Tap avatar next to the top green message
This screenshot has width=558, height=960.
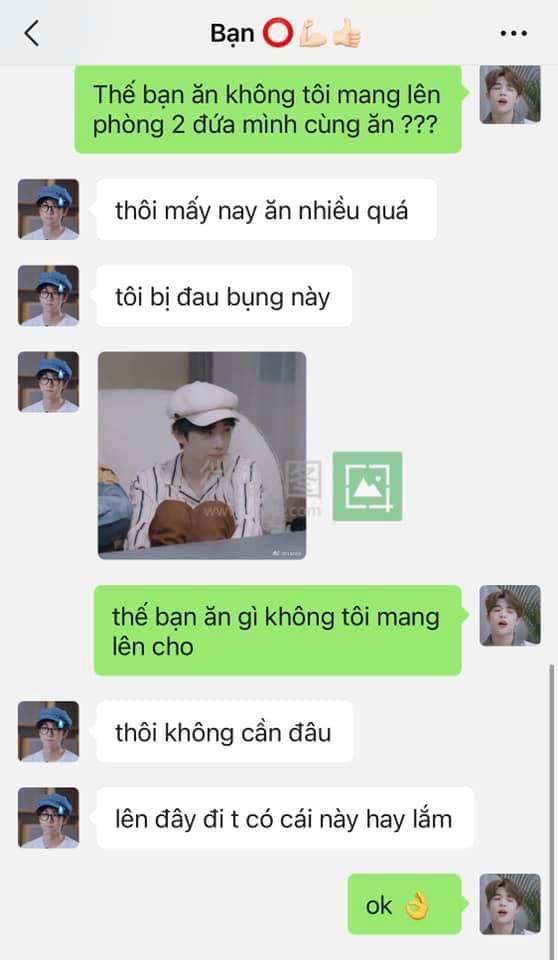tap(510, 94)
